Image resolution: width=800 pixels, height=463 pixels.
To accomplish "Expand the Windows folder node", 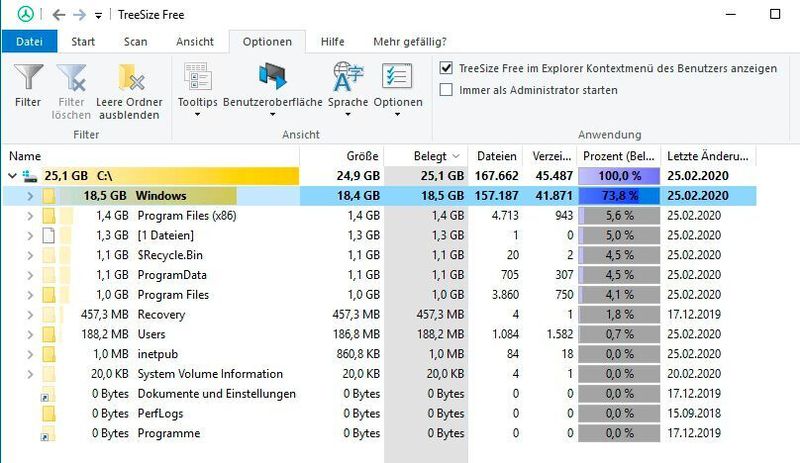I will 30,196.
